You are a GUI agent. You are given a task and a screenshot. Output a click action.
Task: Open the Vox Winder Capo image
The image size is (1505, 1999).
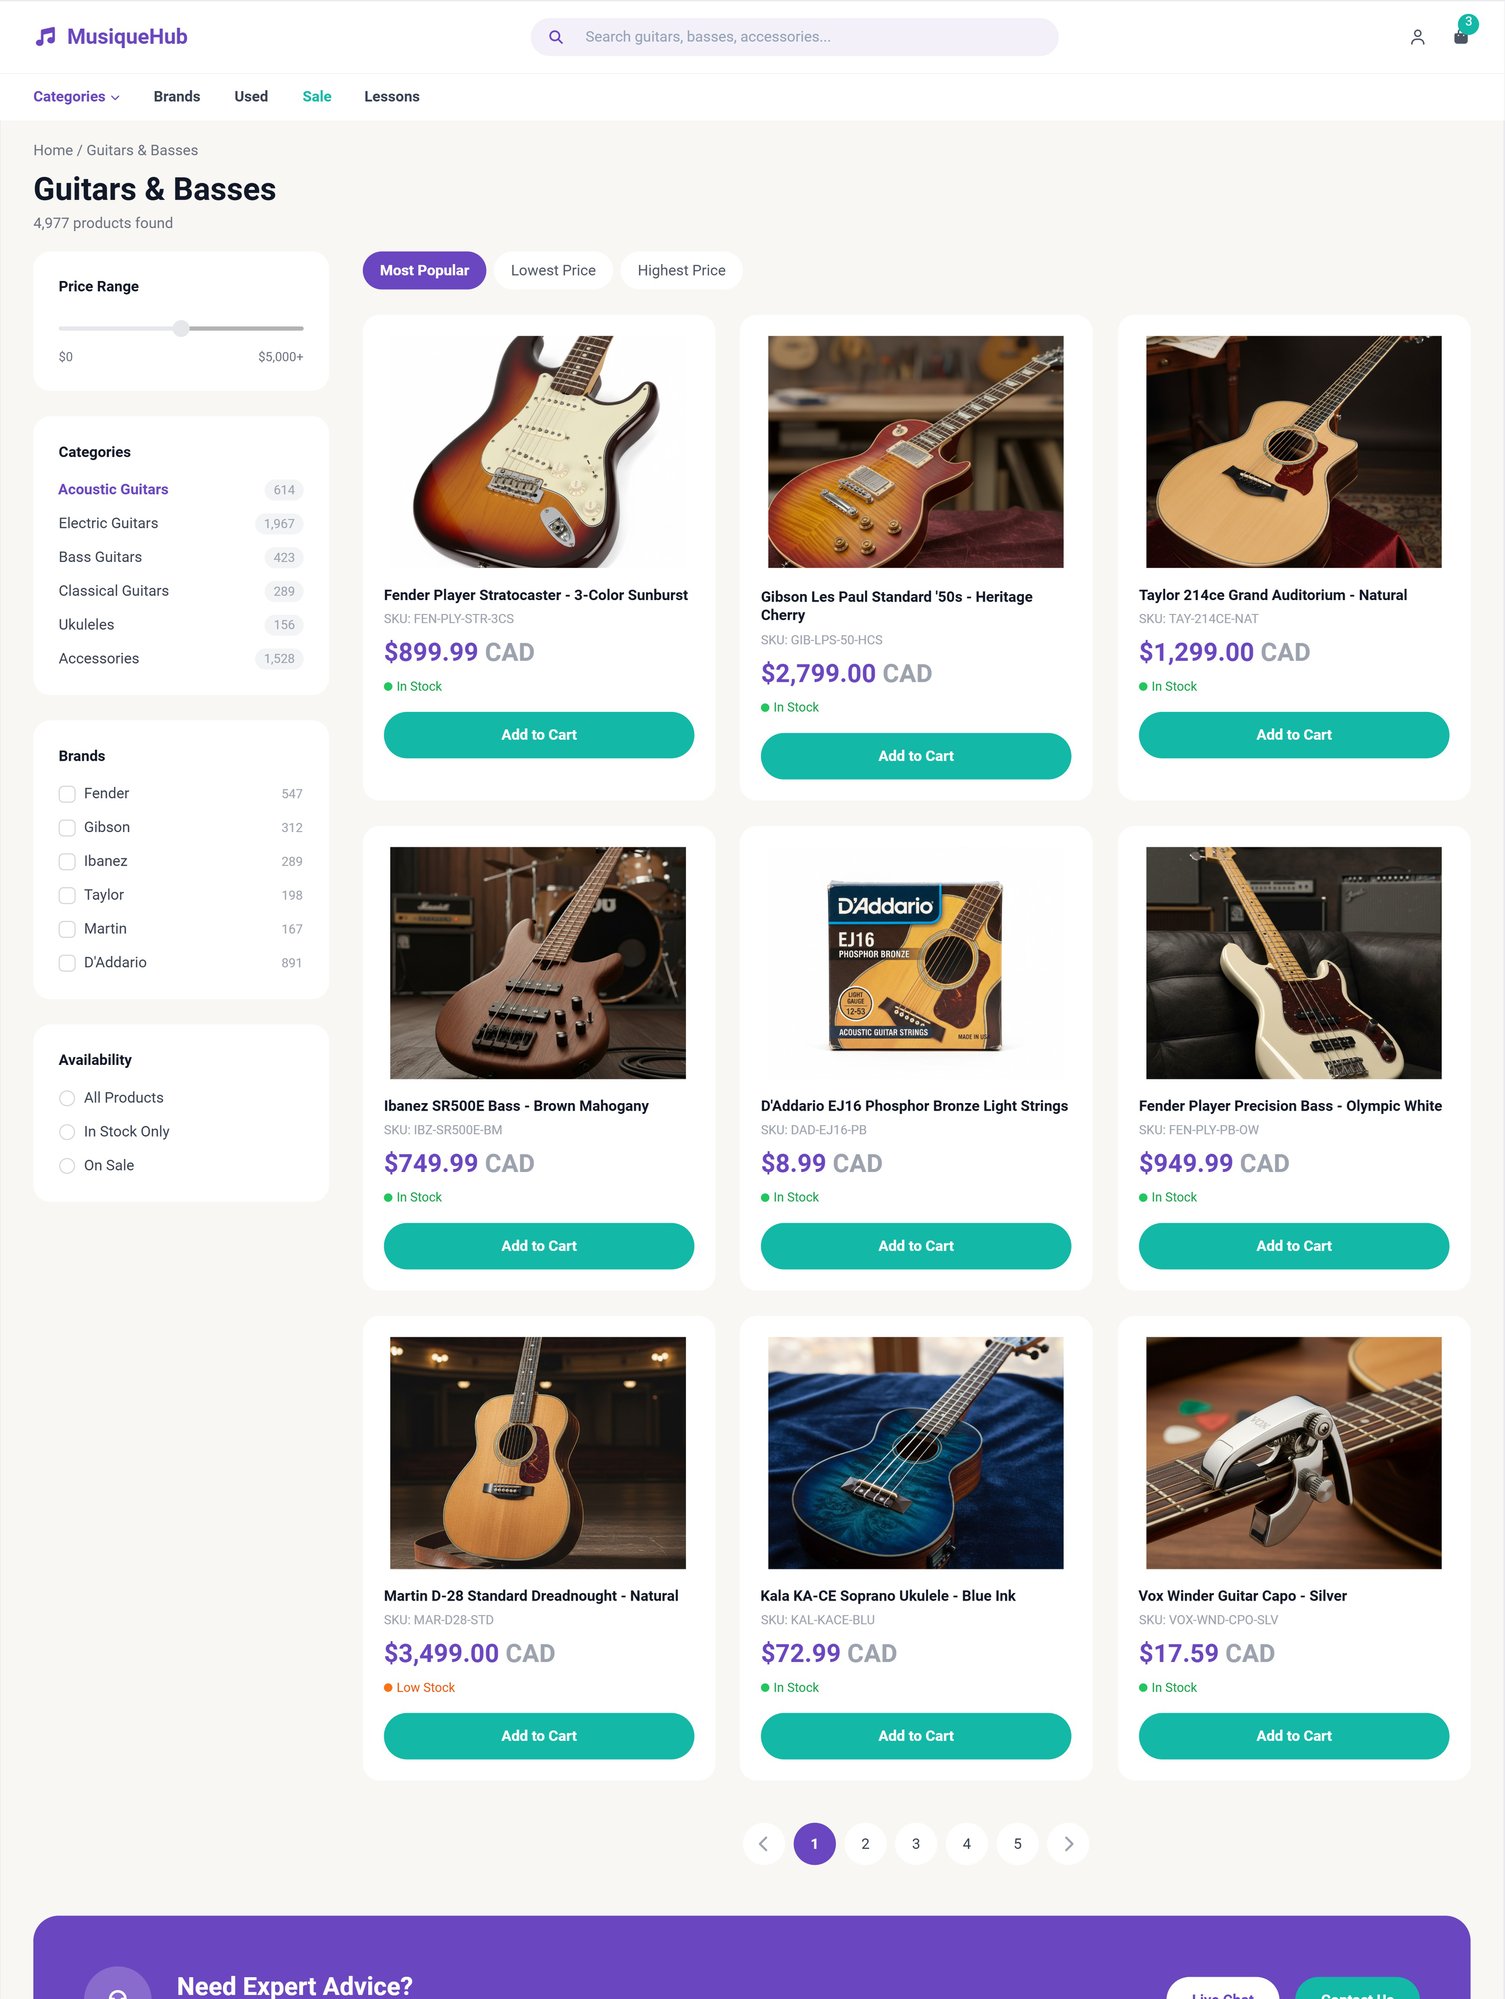[1293, 1452]
